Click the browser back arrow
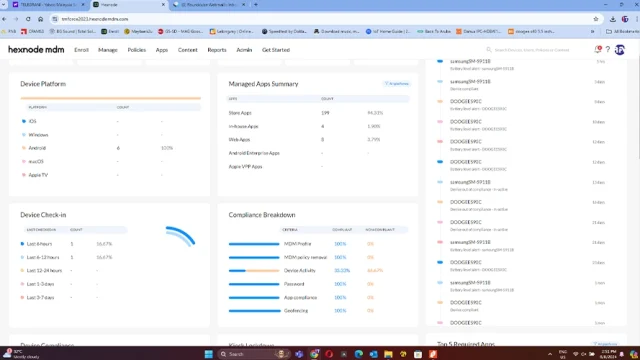Image resolution: width=640 pixels, height=360 pixels. (x=4, y=19)
